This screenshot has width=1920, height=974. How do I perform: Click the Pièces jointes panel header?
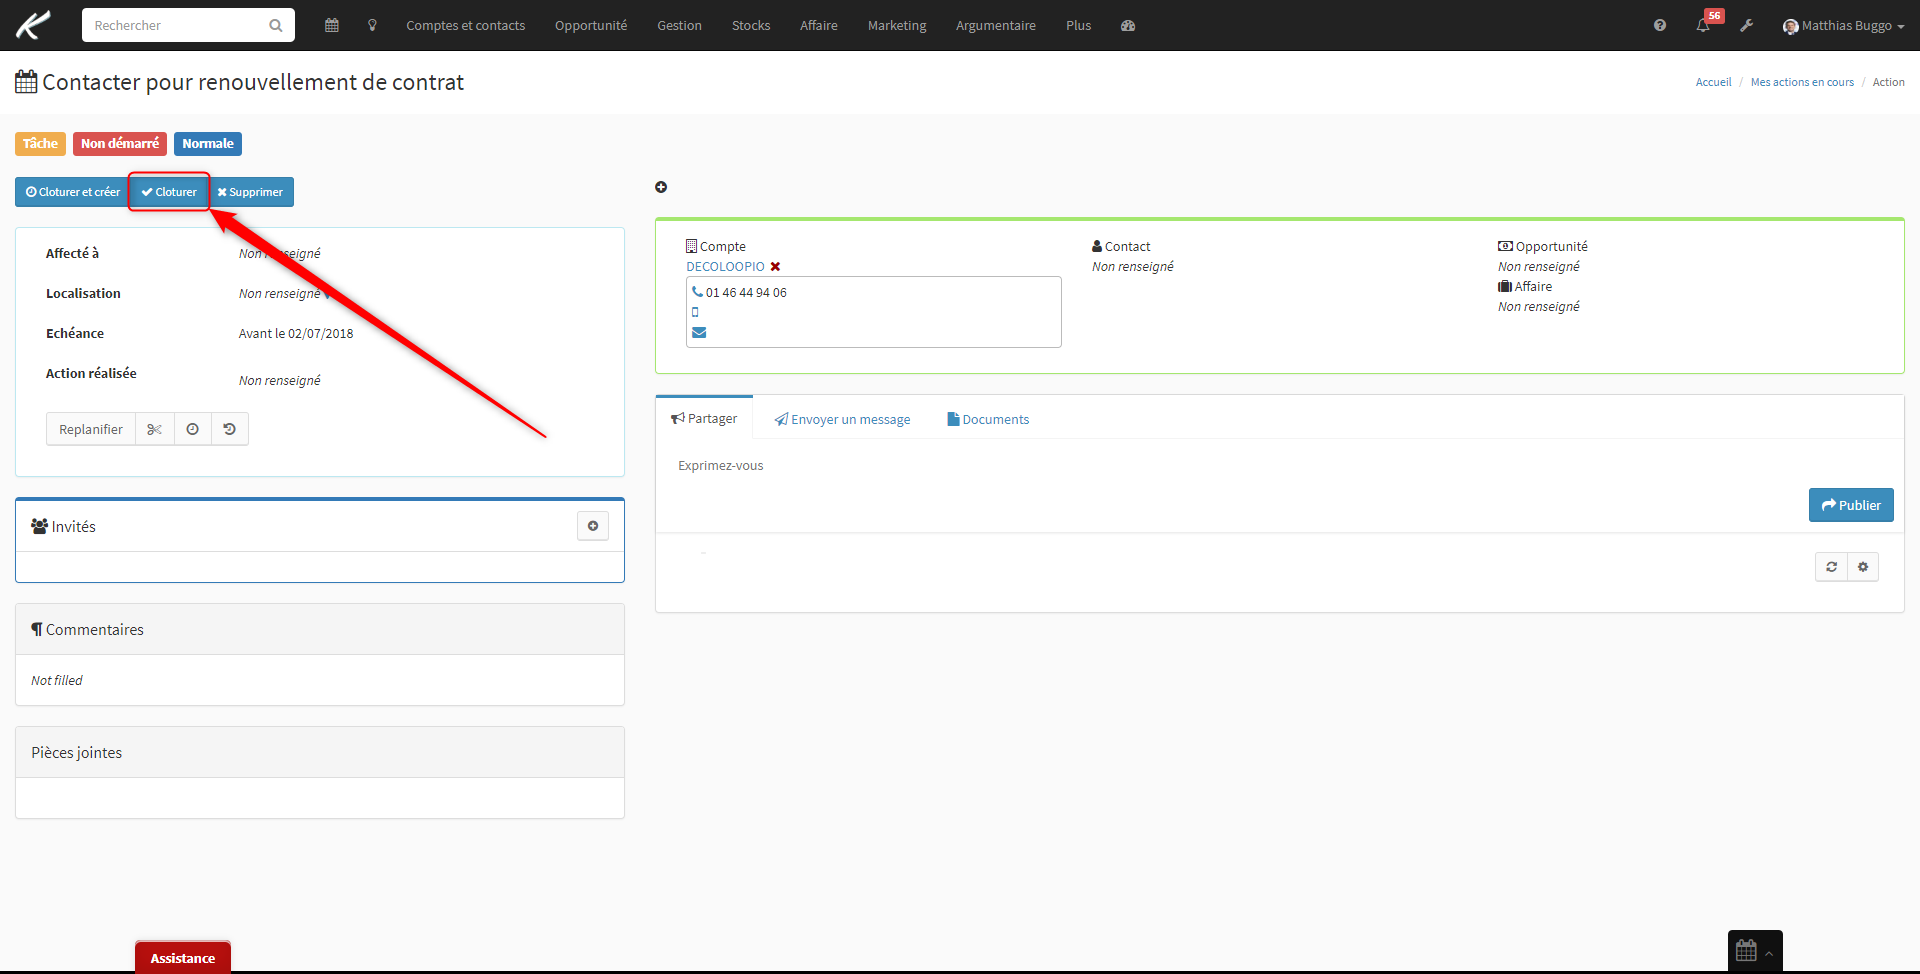[320, 752]
